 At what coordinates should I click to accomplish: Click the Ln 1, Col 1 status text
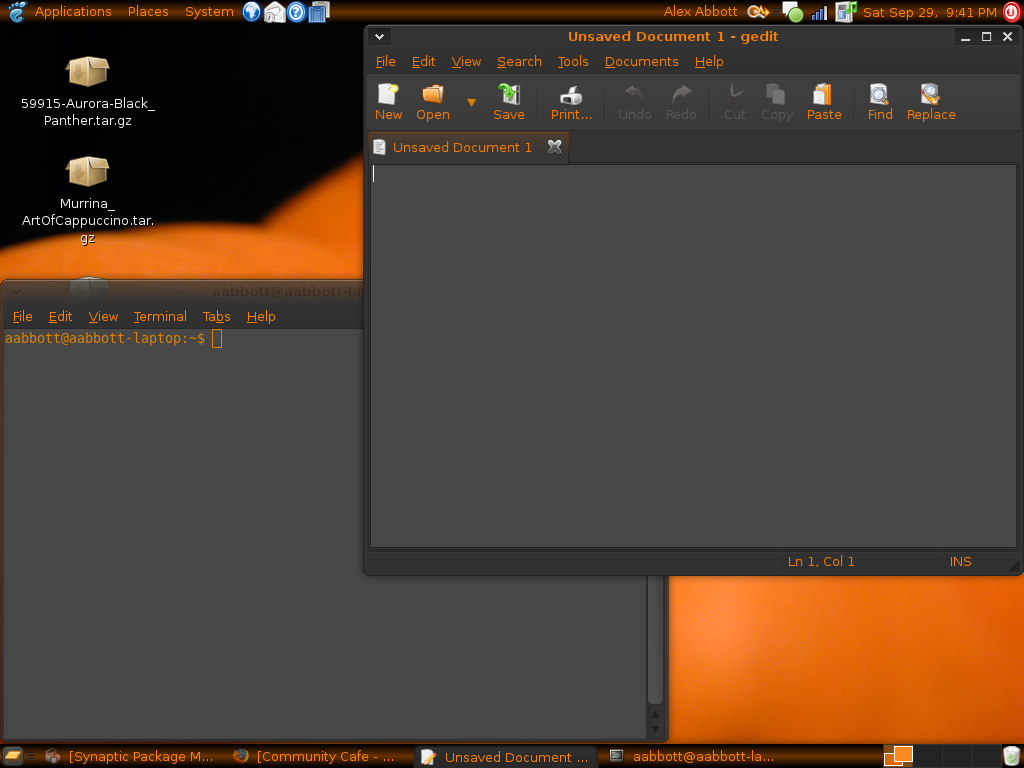pos(821,562)
